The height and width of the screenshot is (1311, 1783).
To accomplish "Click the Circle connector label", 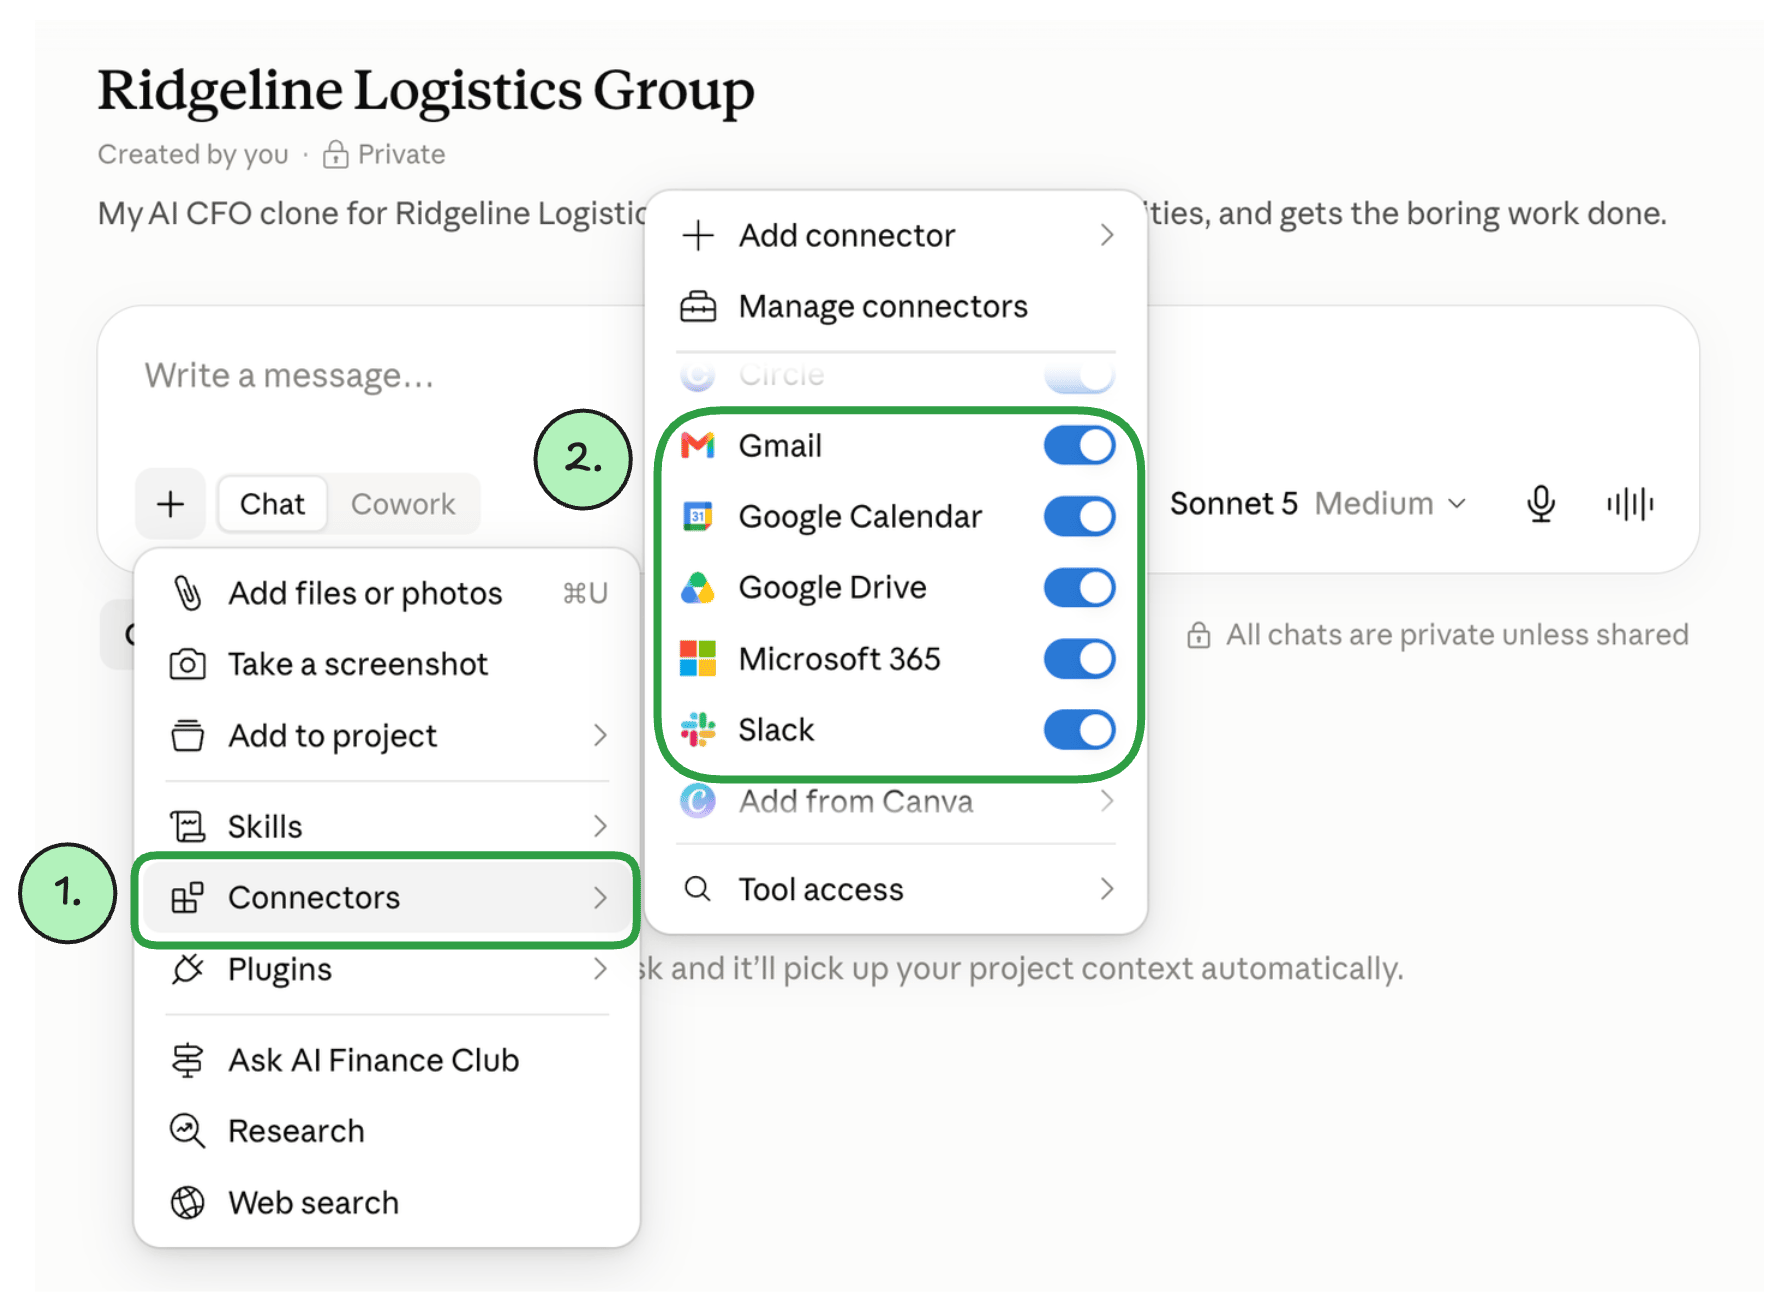I will pos(782,375).
